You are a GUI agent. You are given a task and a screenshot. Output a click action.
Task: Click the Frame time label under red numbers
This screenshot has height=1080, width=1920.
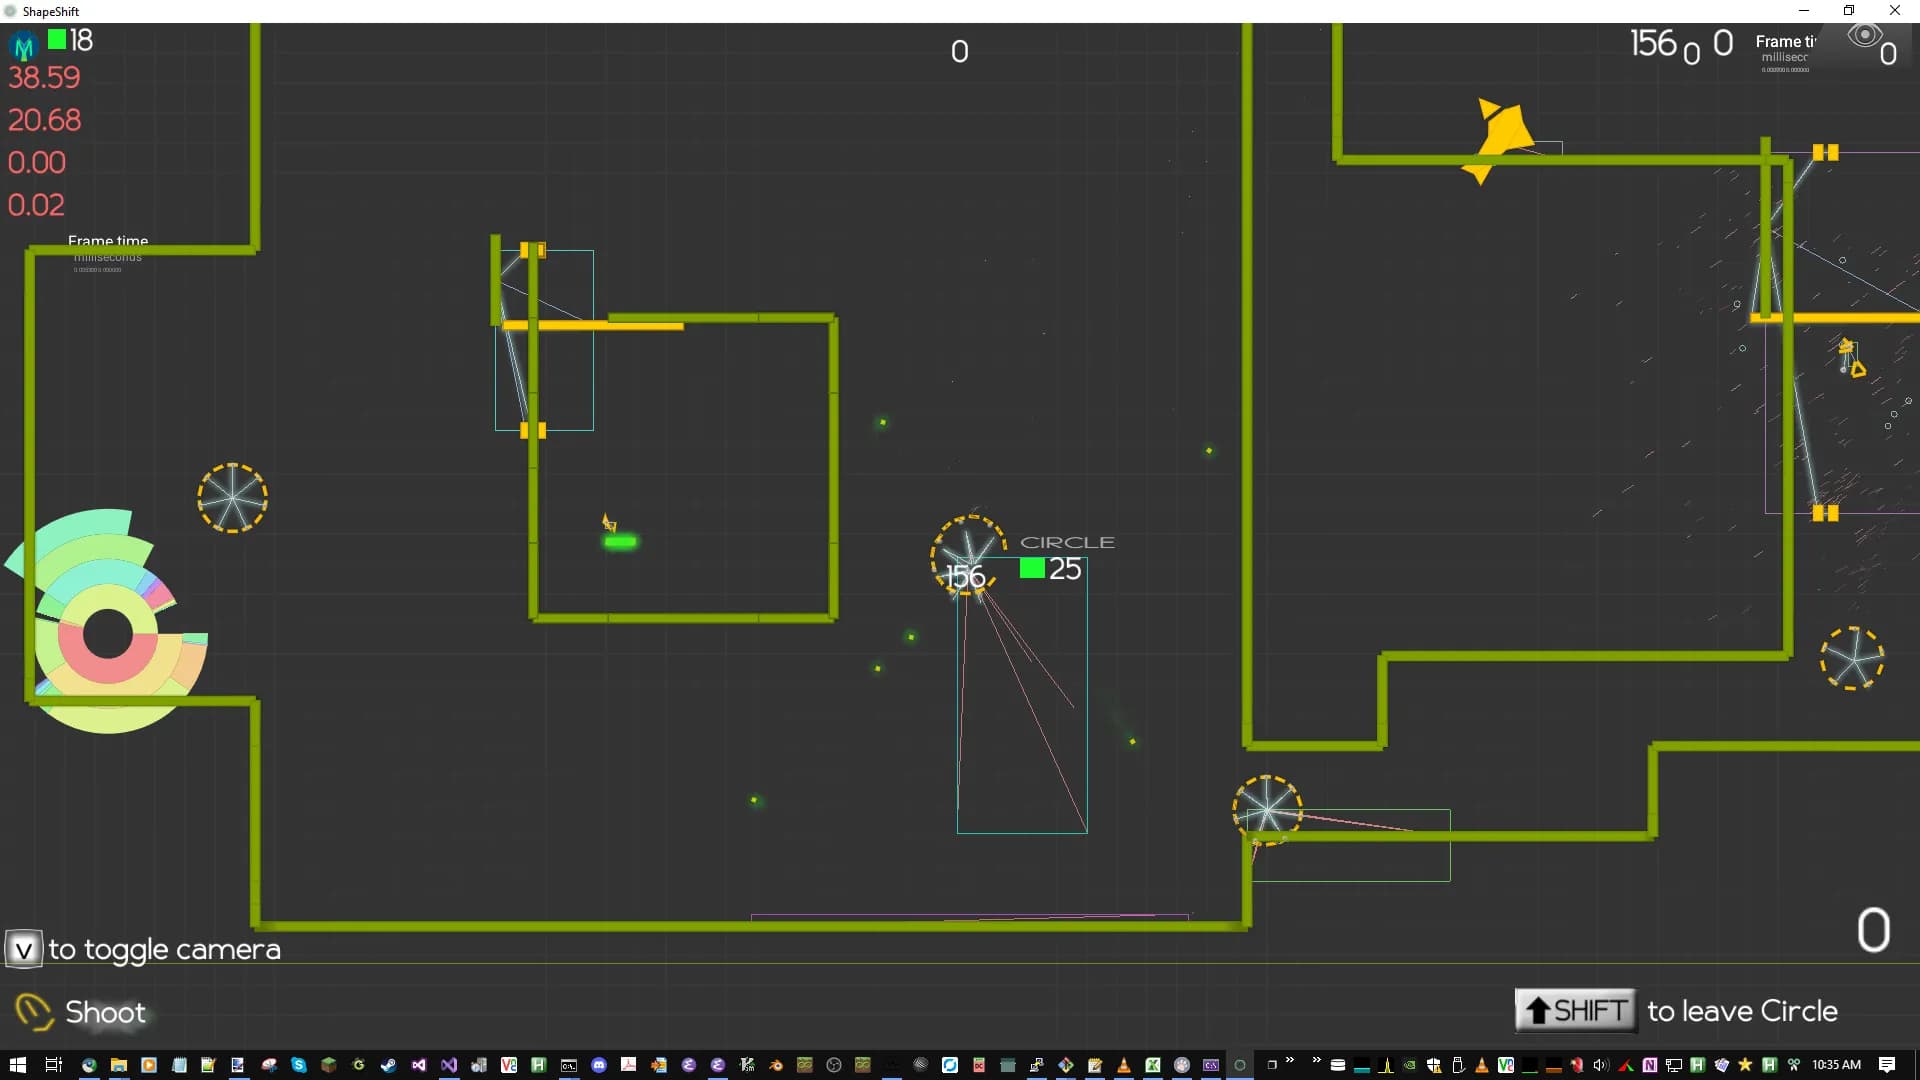(108, 241)
